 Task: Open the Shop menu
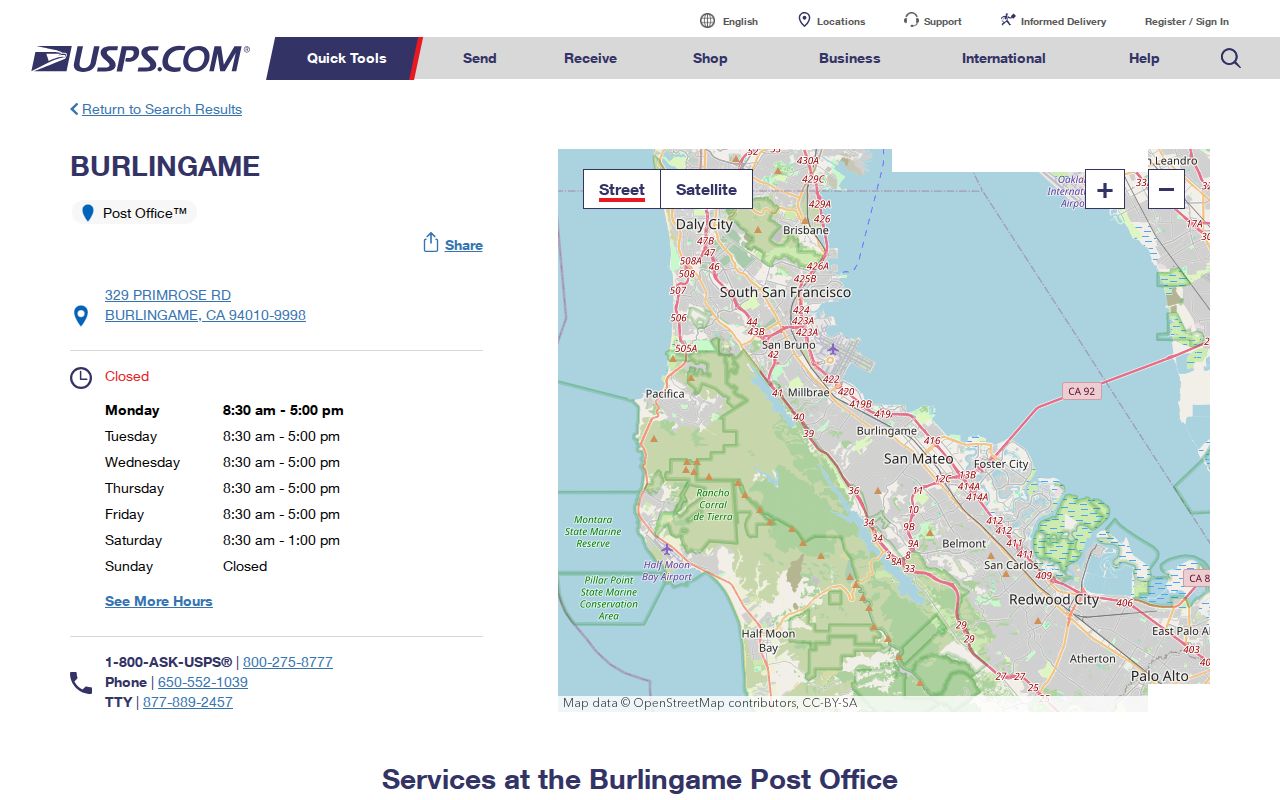(x=710, y=58)
